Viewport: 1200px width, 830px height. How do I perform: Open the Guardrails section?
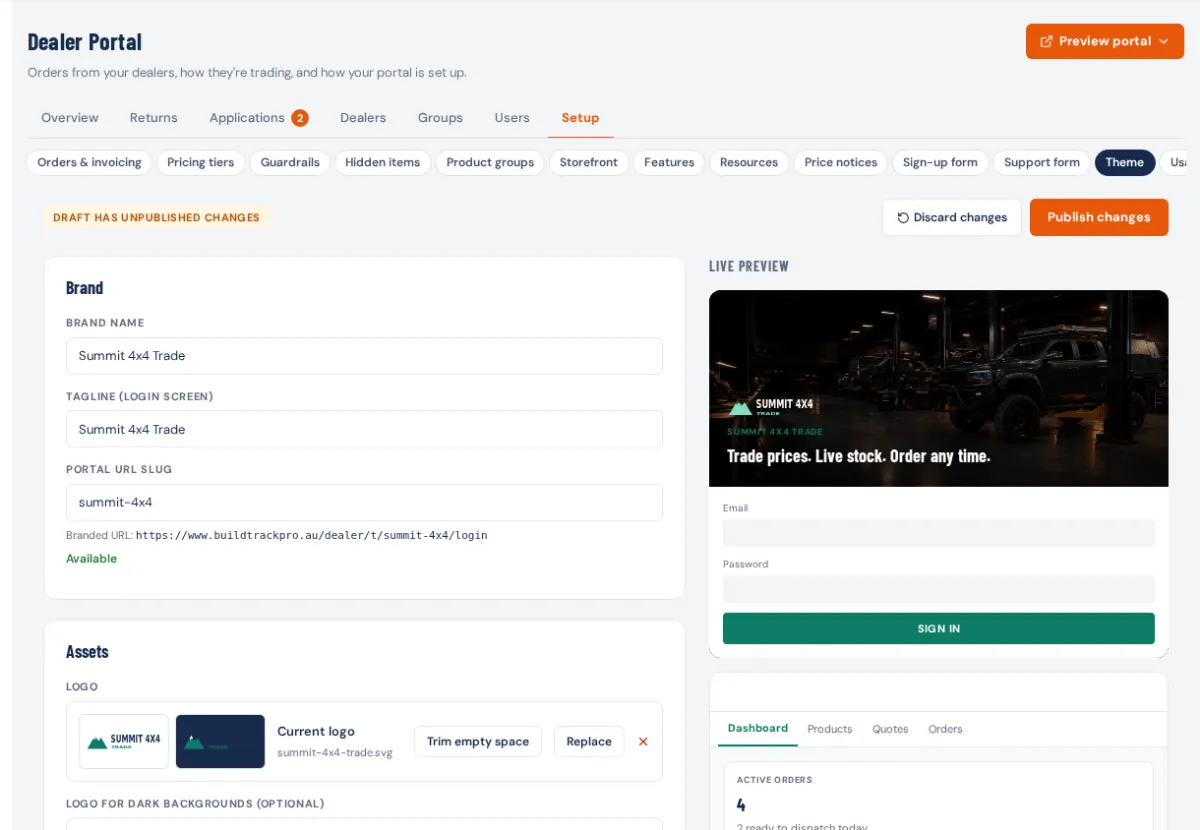pyautogui.click(x=290, y=162)
